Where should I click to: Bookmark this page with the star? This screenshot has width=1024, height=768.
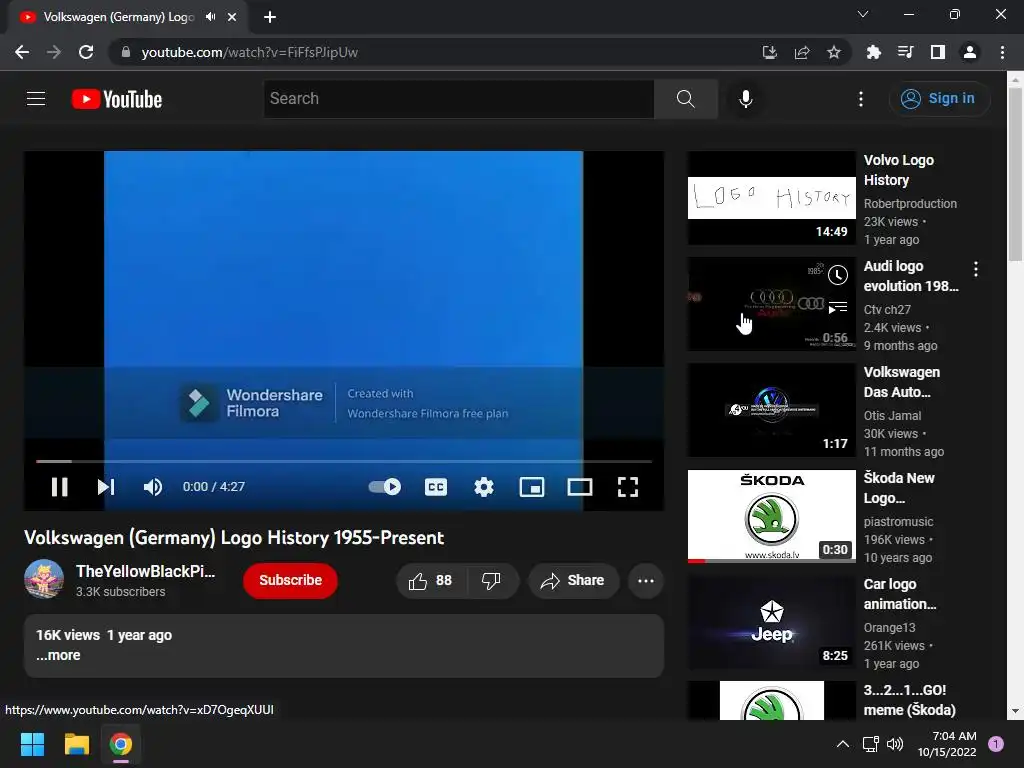pos(834,52)
